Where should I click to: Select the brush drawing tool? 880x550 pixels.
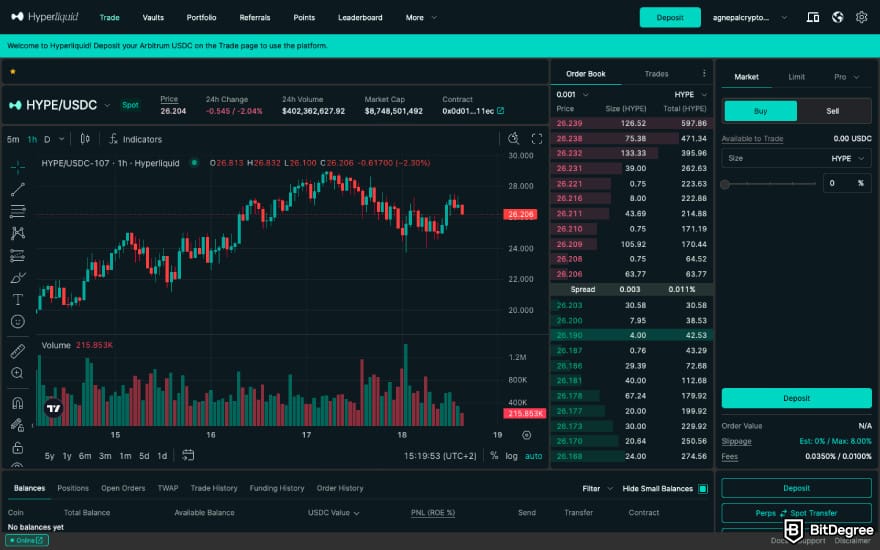pos(18,277)
